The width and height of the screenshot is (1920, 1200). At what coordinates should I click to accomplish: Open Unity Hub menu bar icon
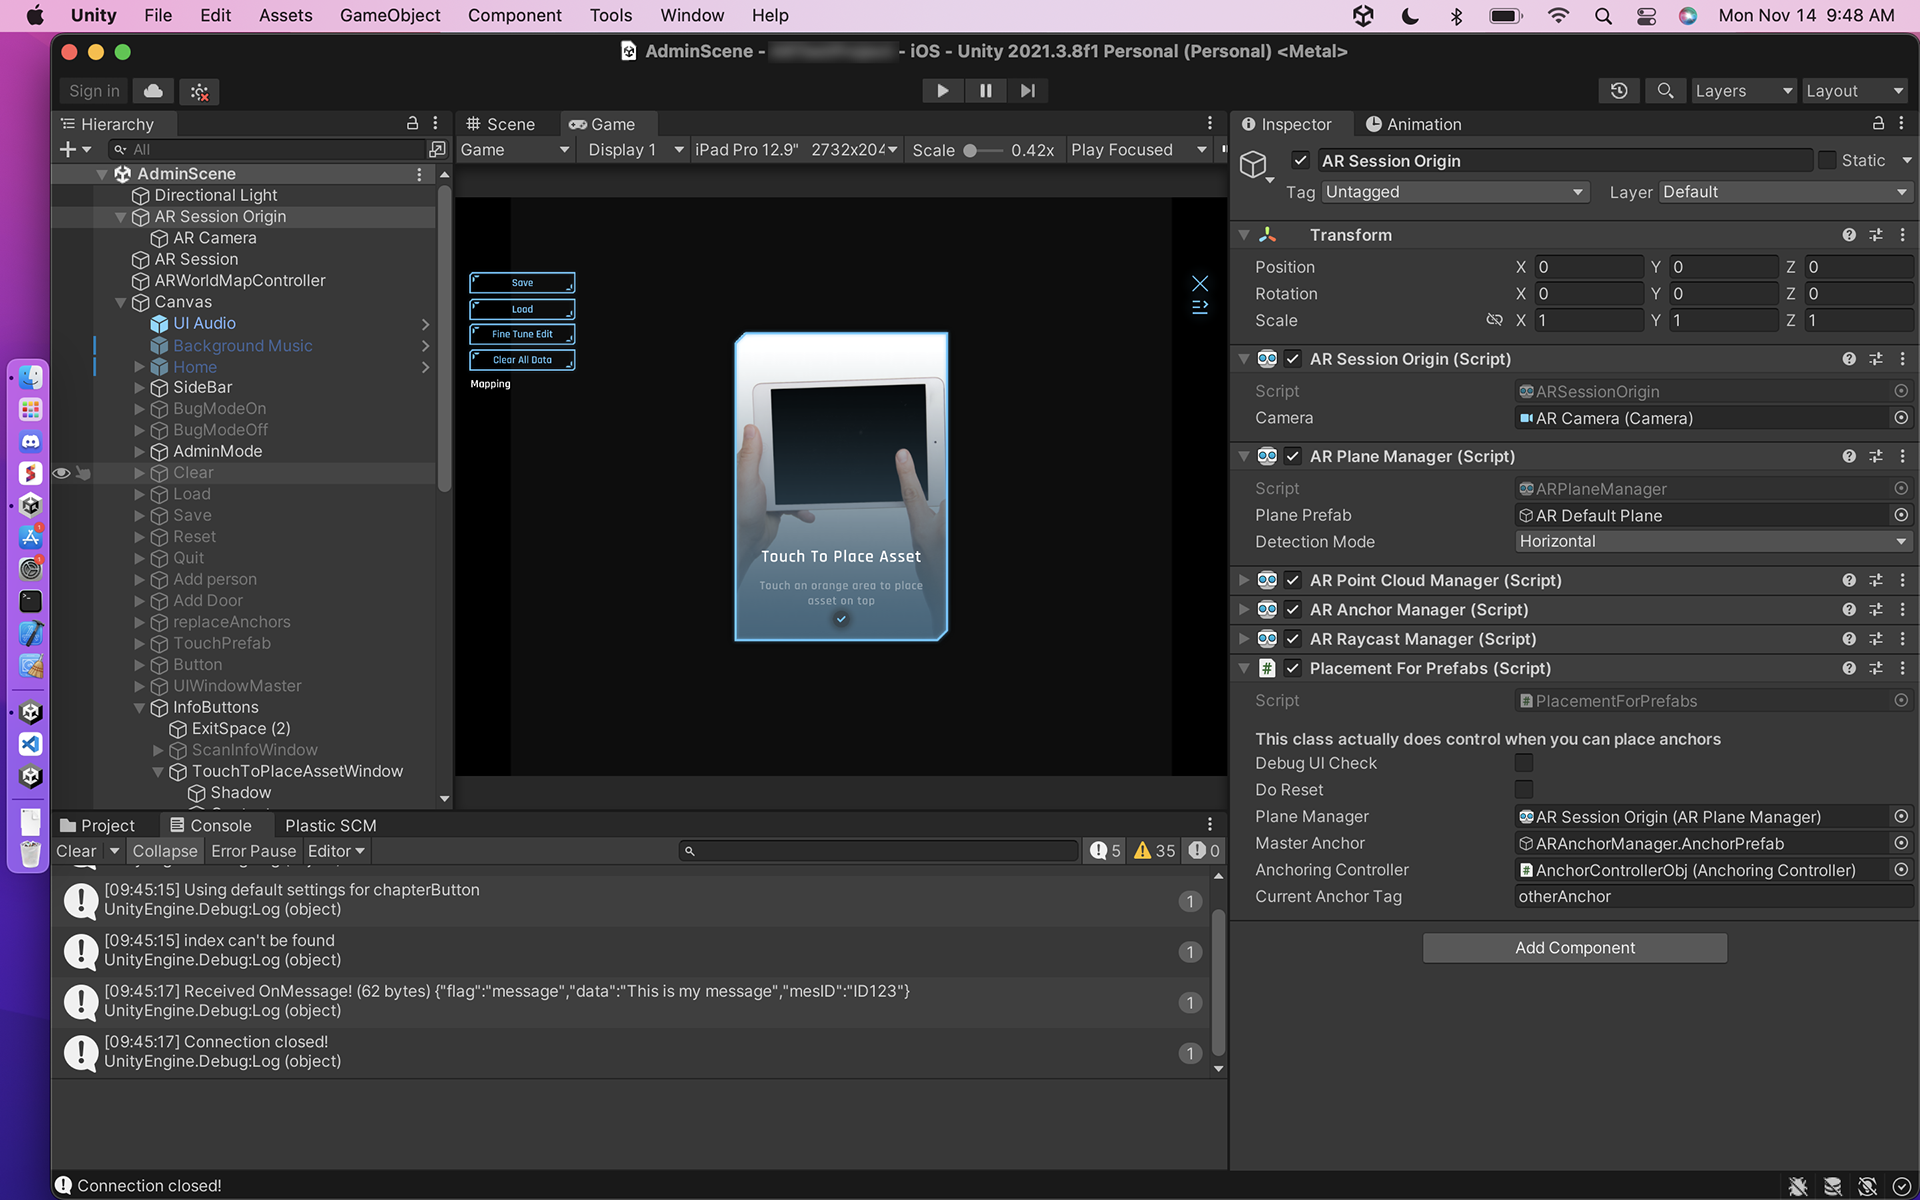(x=1363, y=15)
